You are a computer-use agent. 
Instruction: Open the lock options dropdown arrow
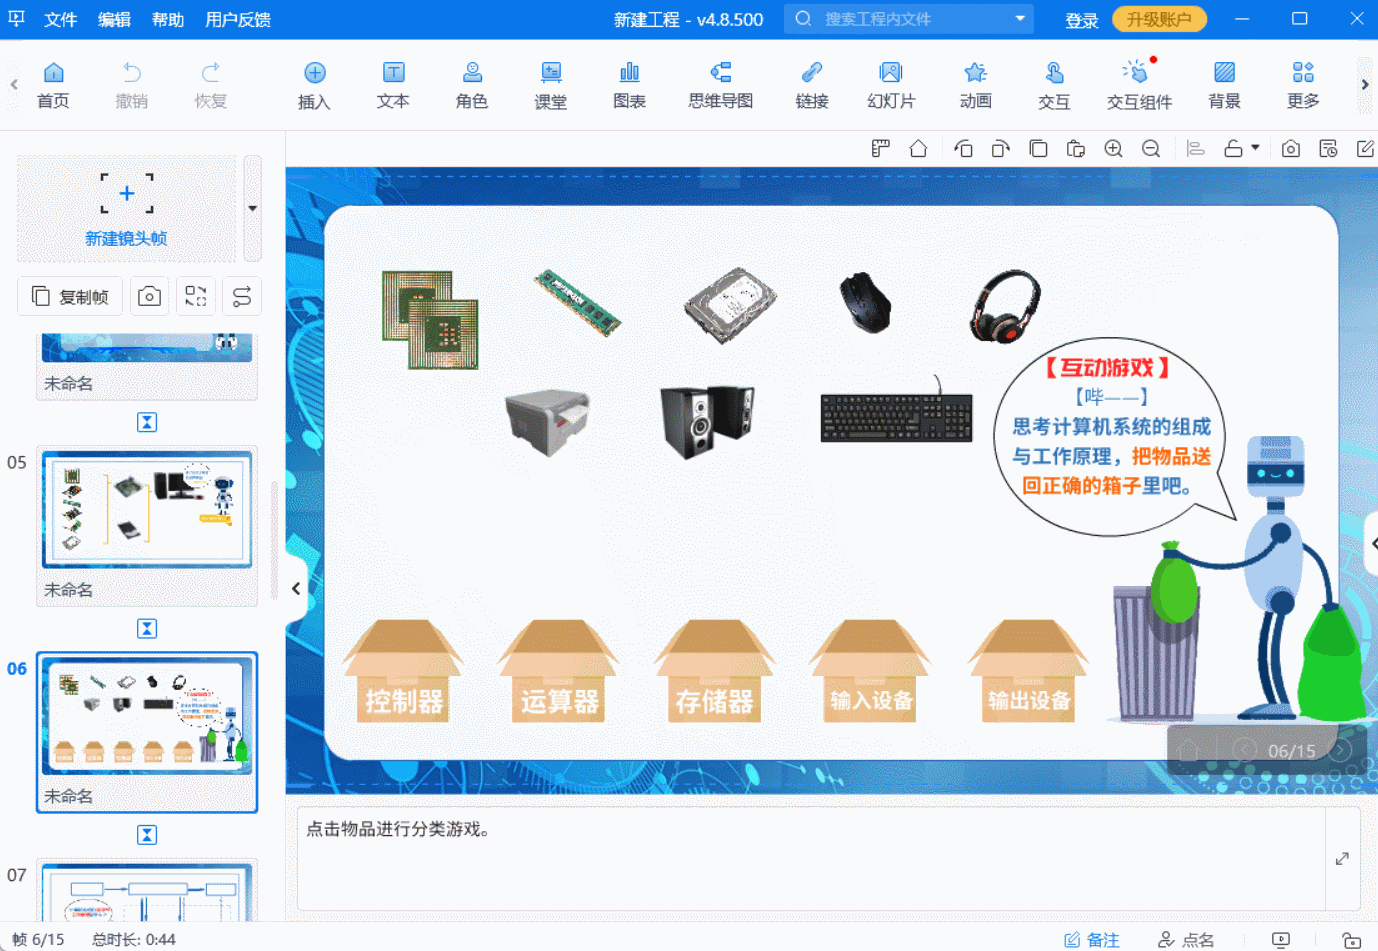click(x=1255, y=148)
